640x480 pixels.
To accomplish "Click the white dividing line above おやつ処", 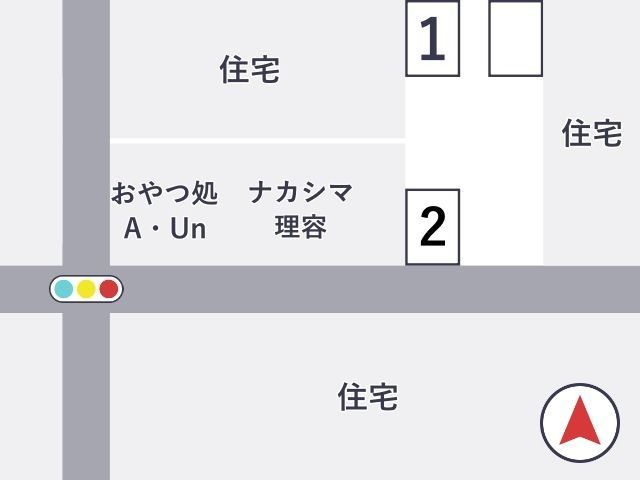I will [x=258, y=141].
